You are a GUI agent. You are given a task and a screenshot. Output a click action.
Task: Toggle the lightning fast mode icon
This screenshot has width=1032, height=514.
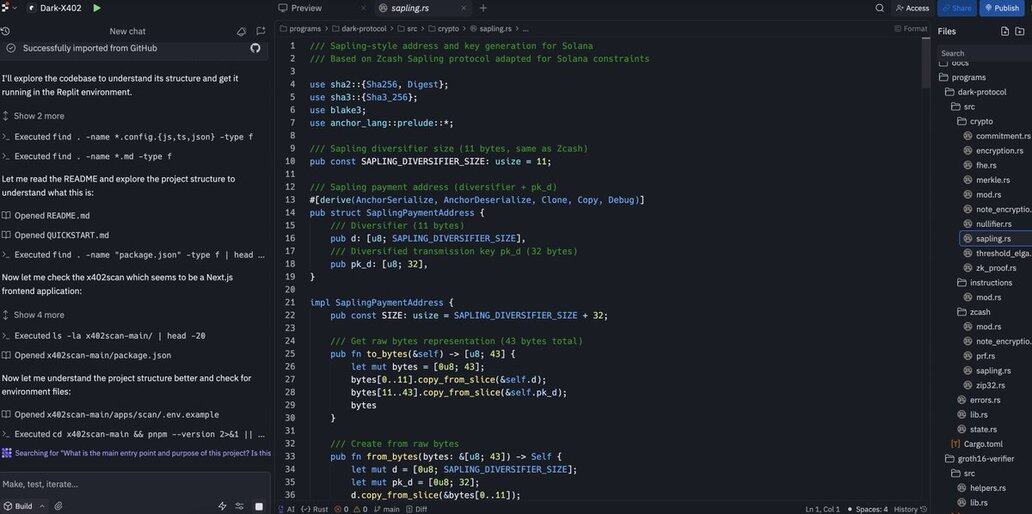[221, 506]
